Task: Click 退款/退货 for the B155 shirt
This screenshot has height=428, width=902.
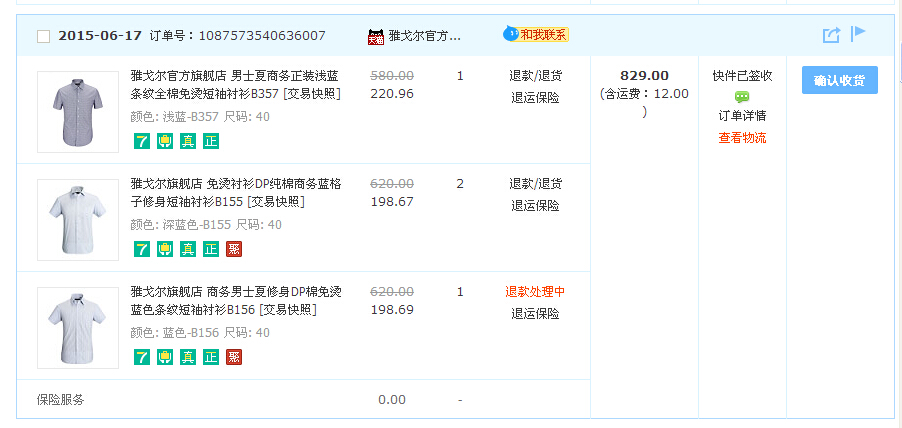Action: (536, 184)
